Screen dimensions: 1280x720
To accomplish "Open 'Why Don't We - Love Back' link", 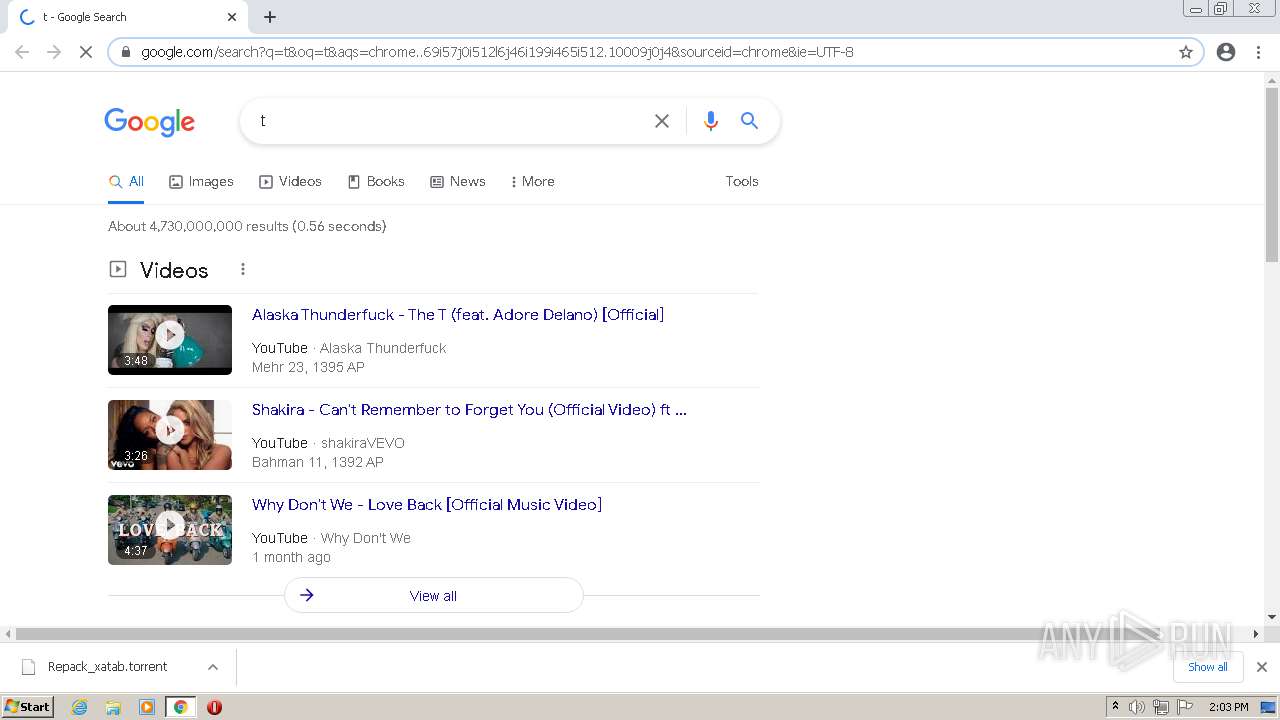I will (427, 505).
